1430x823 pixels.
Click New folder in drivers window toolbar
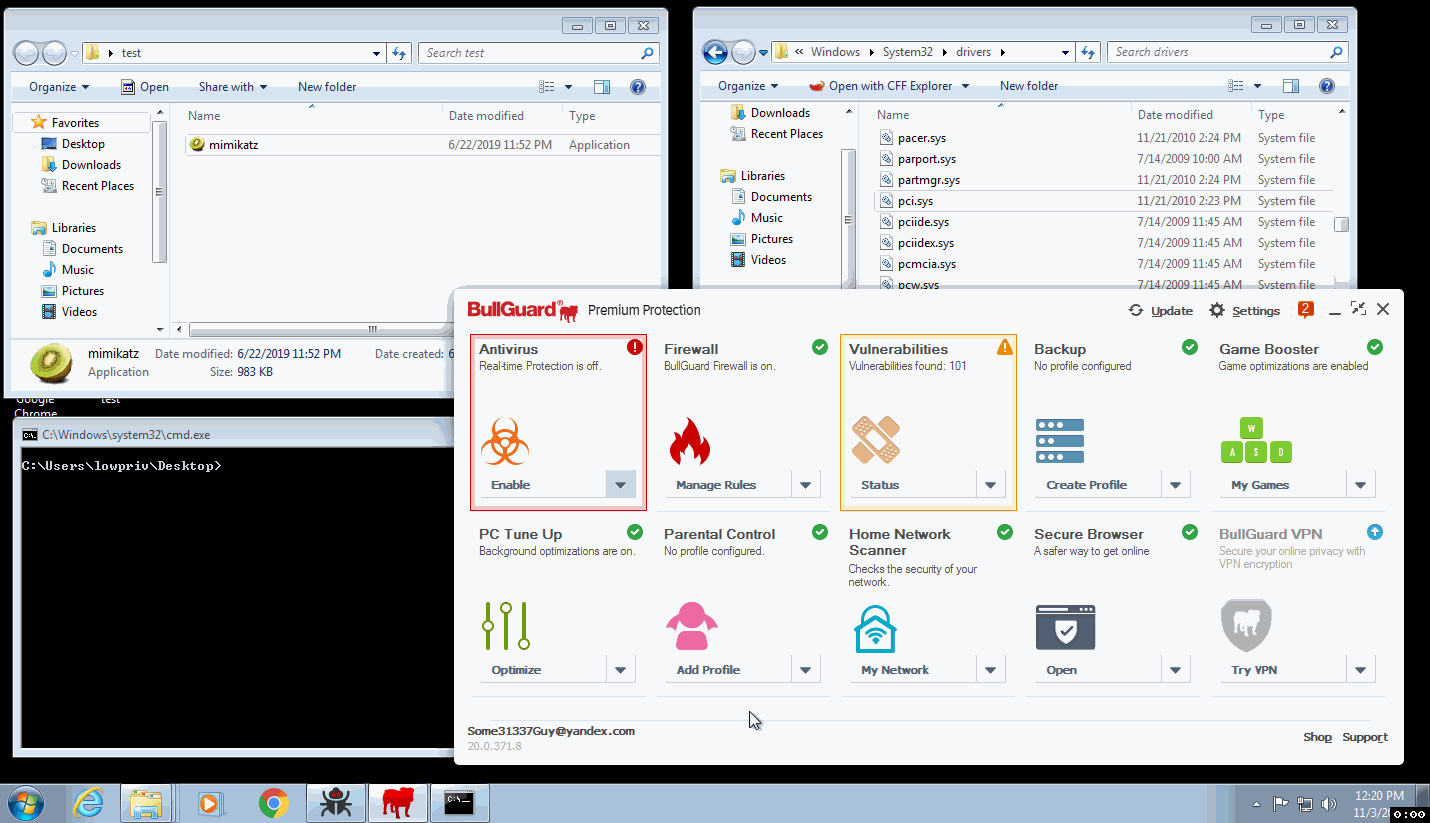[x=1029, y=86]
